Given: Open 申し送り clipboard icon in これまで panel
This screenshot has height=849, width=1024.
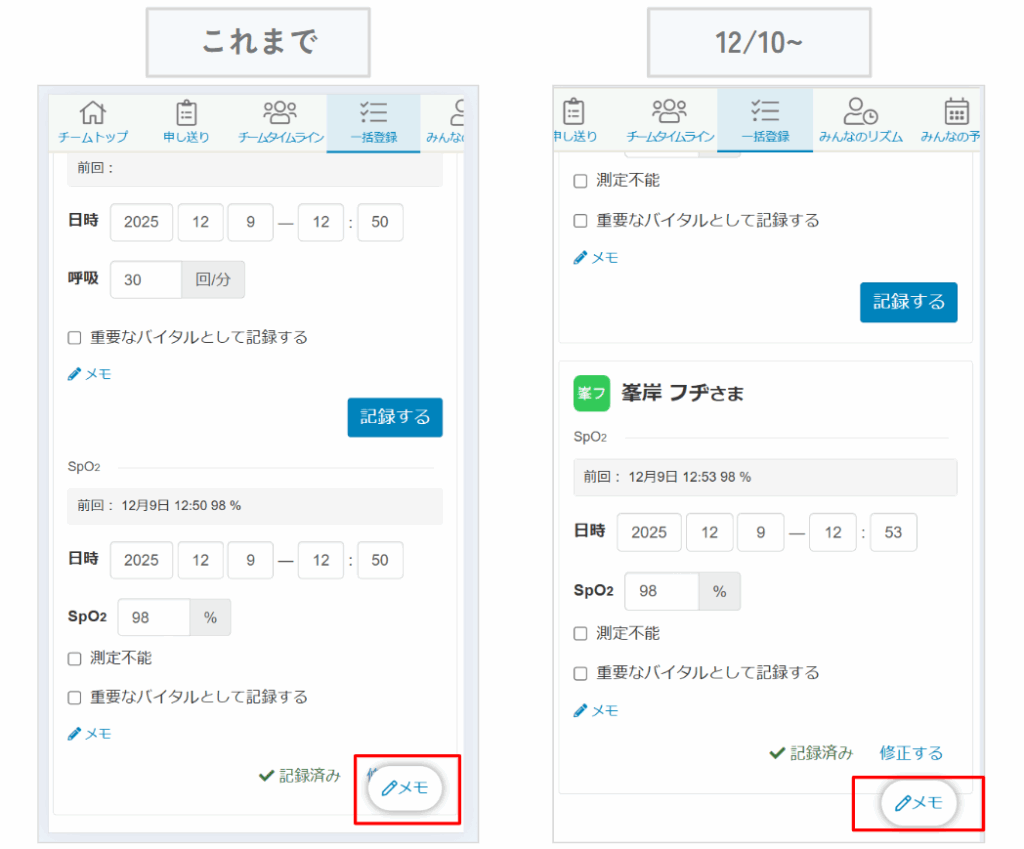Looking at the screenshot, I should [x=186, y=113].
